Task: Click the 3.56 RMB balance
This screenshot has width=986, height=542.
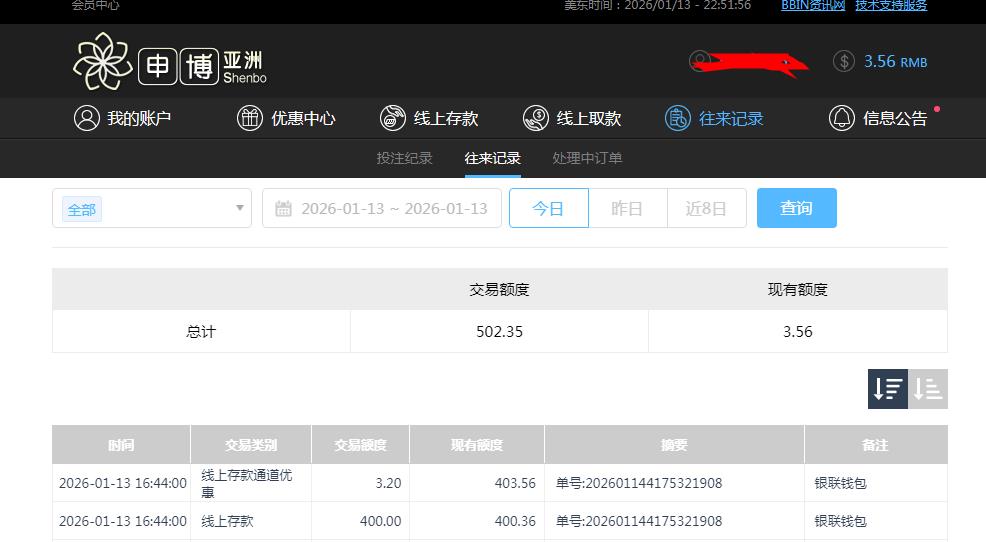Action: click(x=895, y=62)
